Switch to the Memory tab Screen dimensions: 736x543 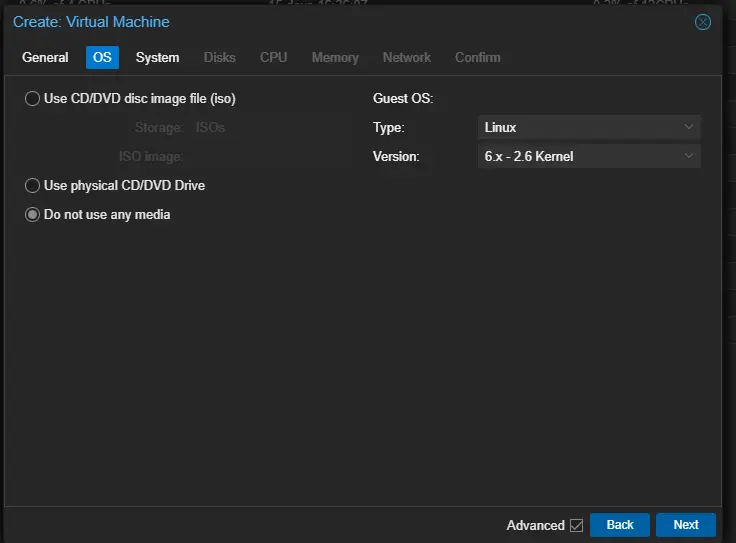pos(335,58)
